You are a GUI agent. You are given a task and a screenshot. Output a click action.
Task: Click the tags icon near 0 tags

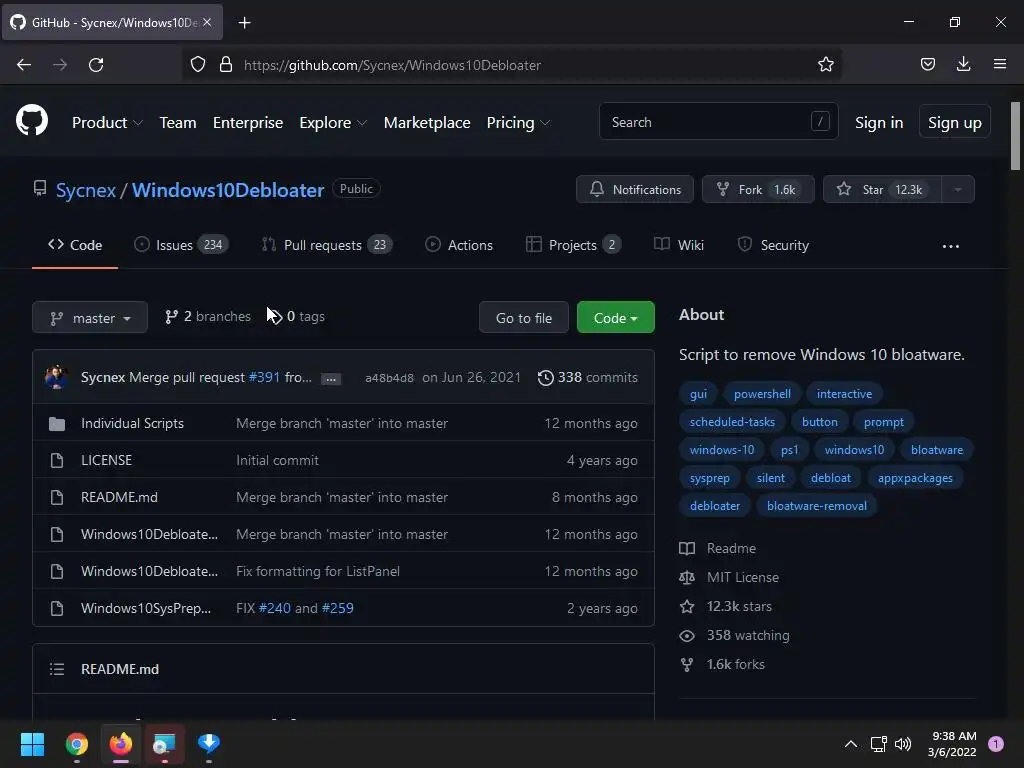(x=276, y=317)
